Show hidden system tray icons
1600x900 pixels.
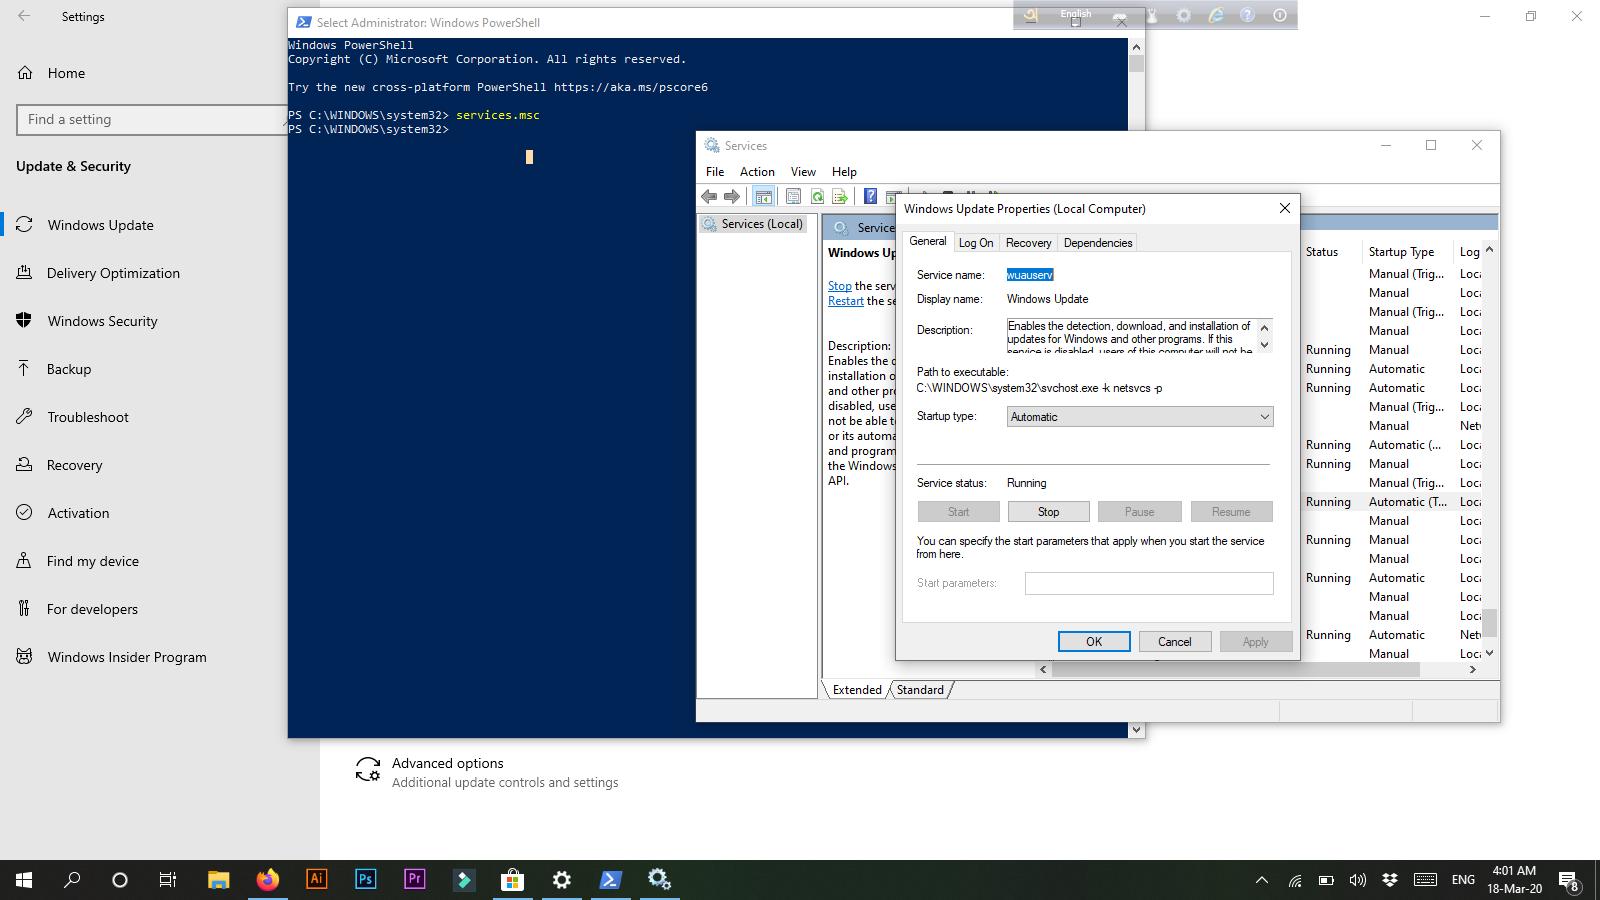[1262, 880]
